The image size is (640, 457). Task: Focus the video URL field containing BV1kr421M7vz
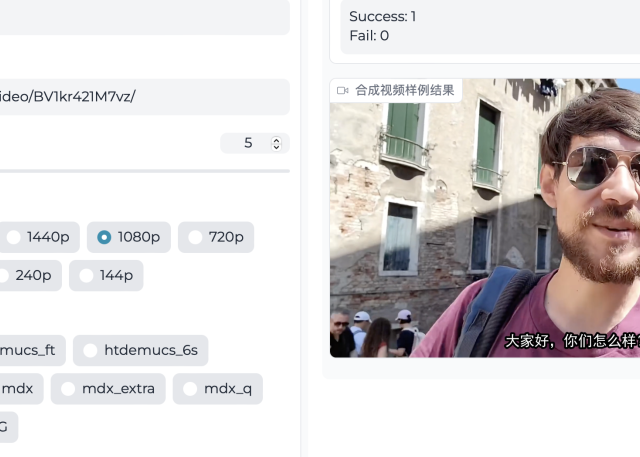(x=140, y=97)
